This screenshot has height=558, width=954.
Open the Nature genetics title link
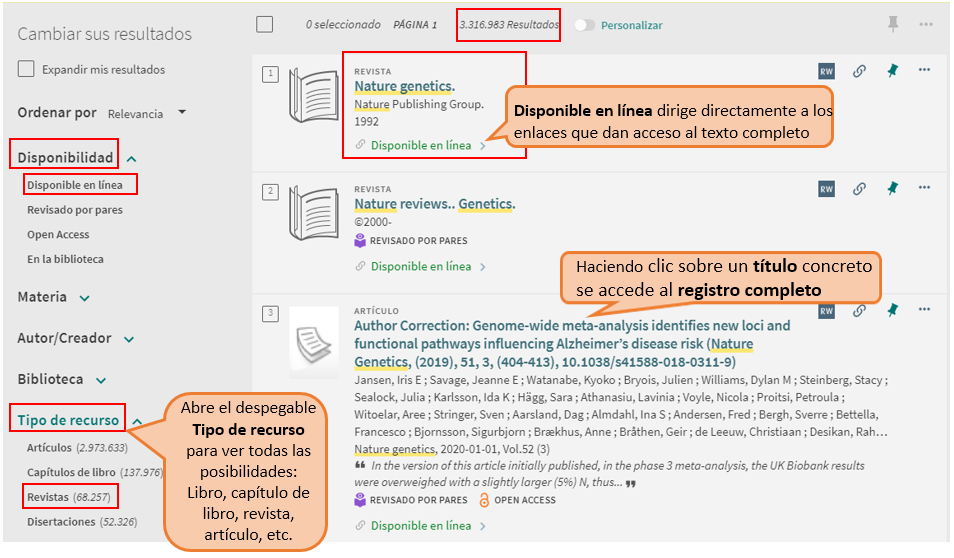(x=404, y=87)
